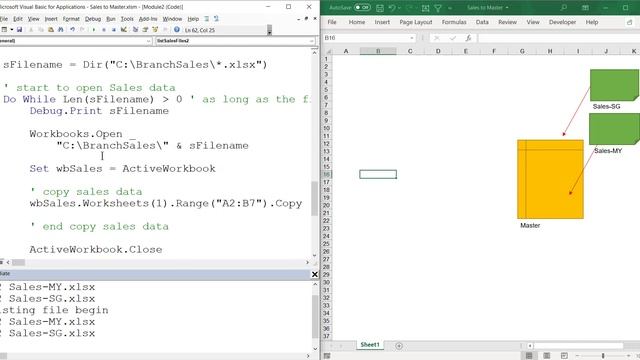The image size is (640, 360).
Task: Open the Add-Ins menu in VBA editor
Action: [148, 19]
